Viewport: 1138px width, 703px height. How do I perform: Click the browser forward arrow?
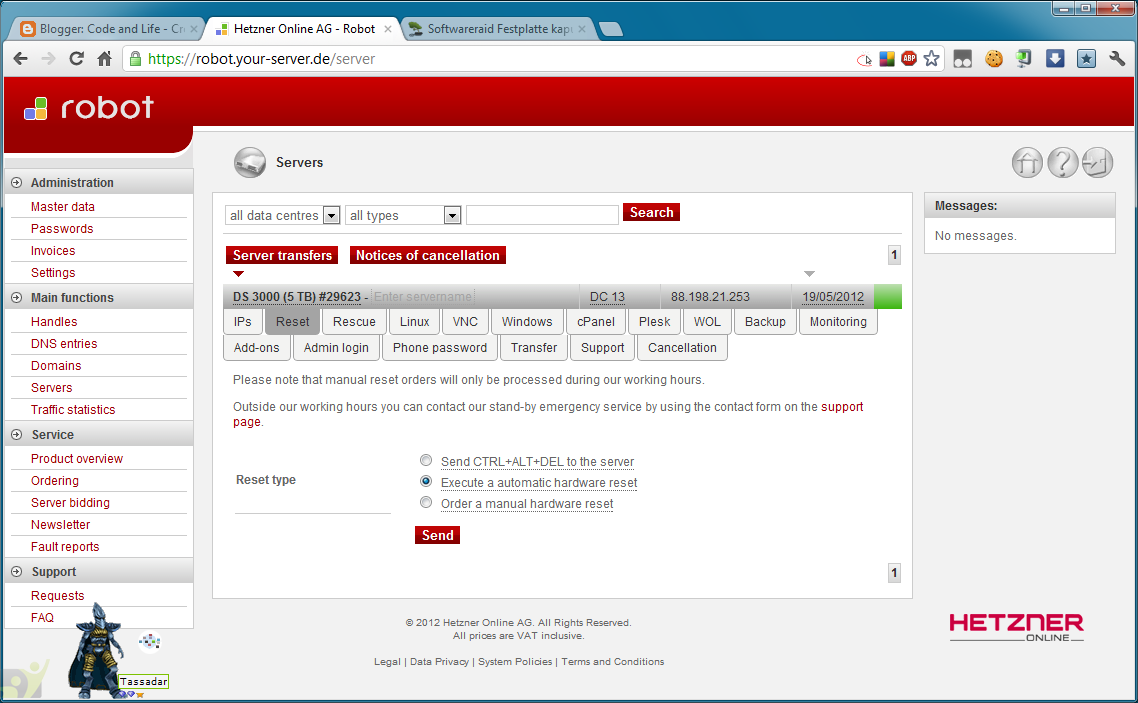[x=49, y=59]
